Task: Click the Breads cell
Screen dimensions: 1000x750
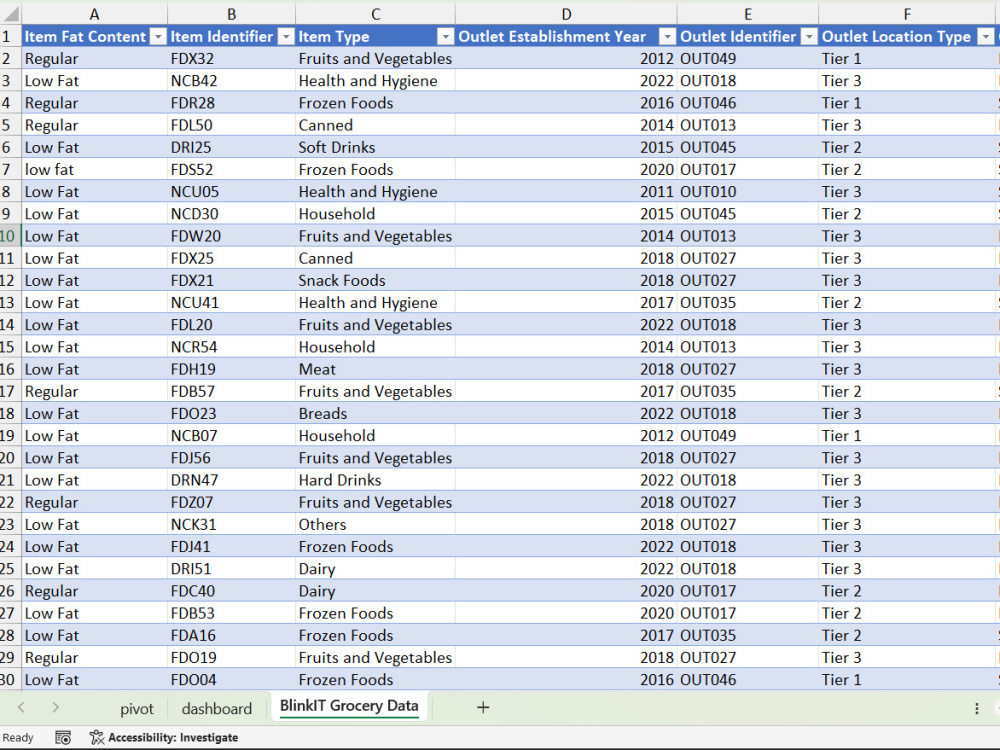Action: tap(376, 414)
